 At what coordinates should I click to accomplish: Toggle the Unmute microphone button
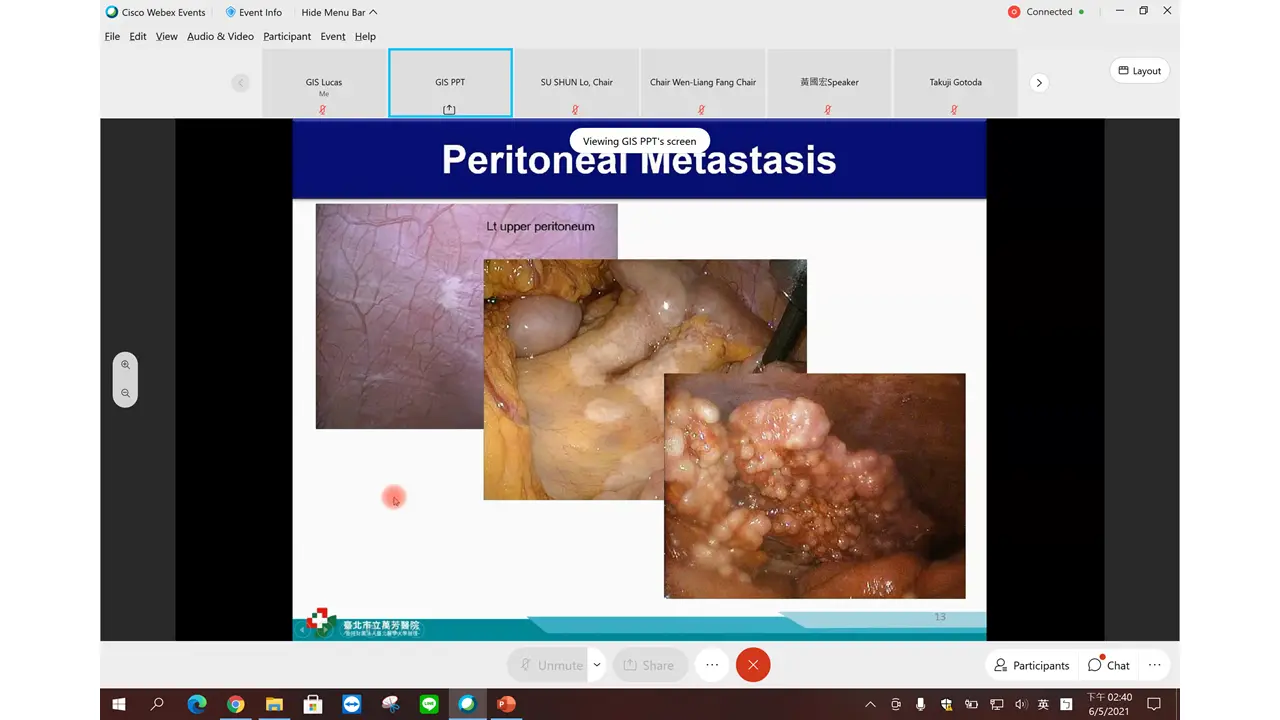(548, 665)
